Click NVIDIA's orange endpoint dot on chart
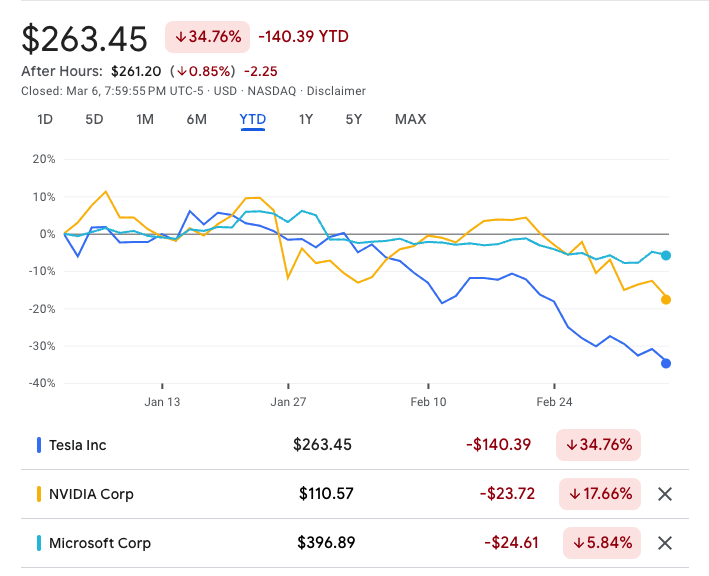Viewport: 709px width, 576px height. 666,299
